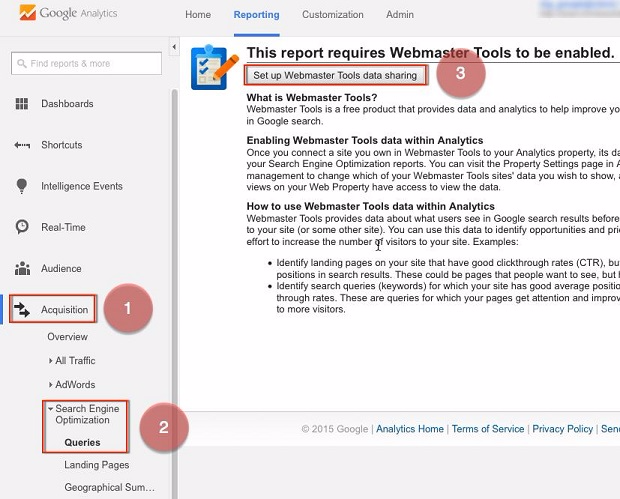Click the Audience people icon
Screen dimensions: 620x499
point(22,268)
